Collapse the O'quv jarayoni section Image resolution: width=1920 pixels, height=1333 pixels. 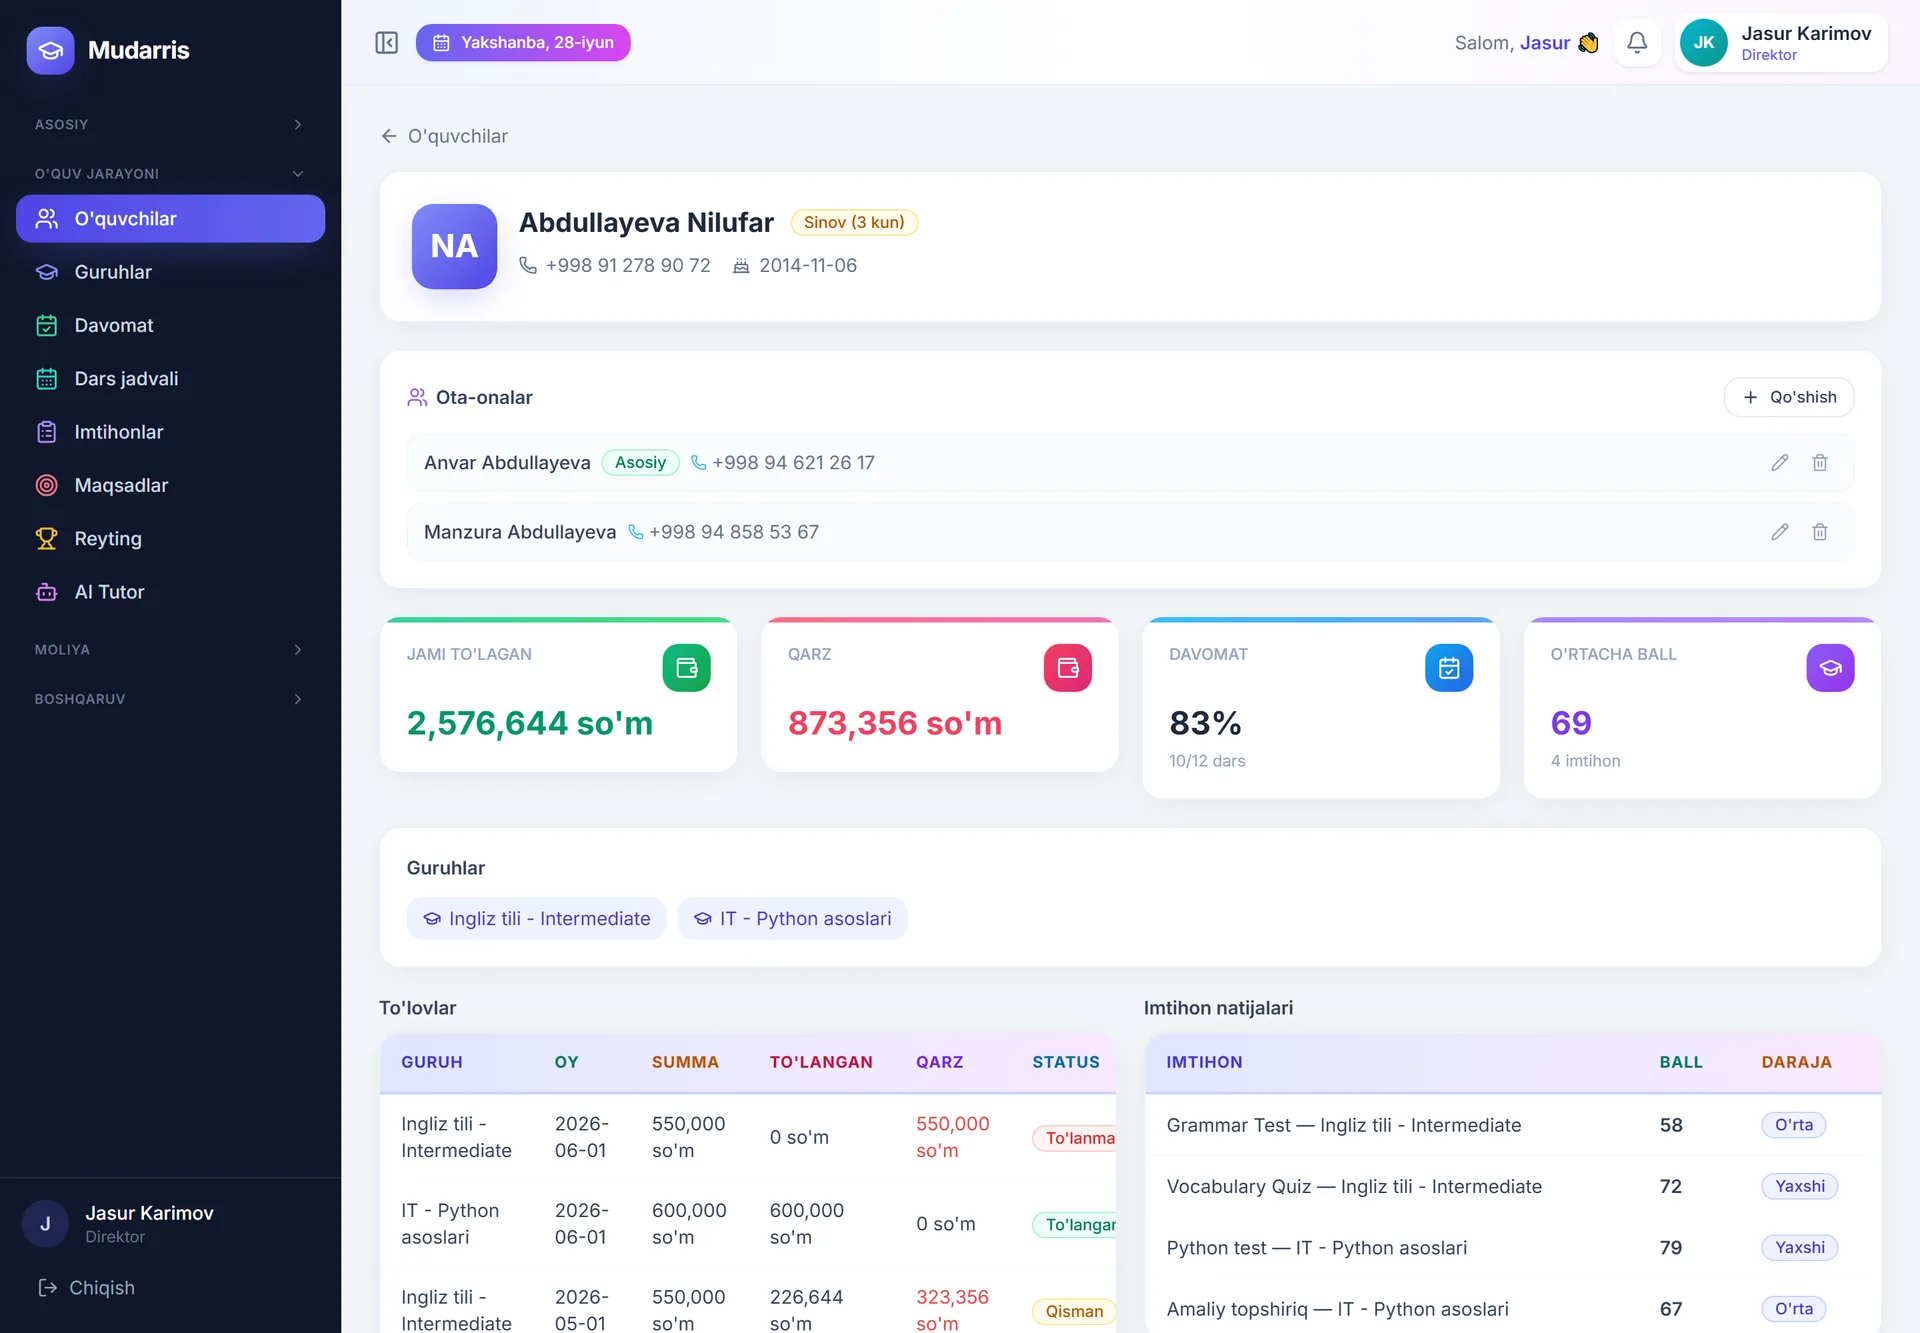[x=170, y=174]
